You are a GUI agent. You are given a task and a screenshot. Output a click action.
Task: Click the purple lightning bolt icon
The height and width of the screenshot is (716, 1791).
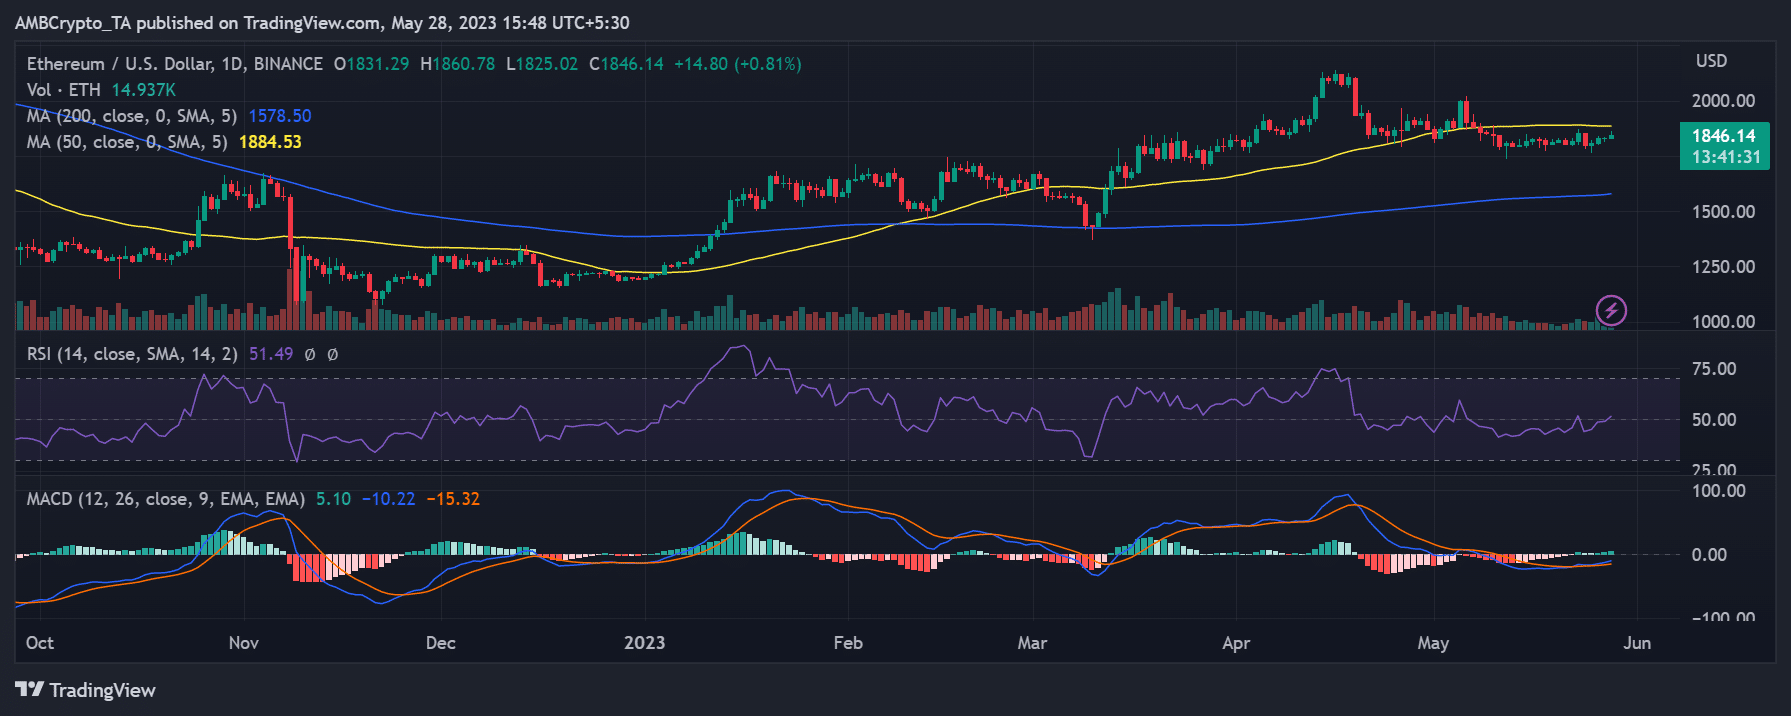point(1611,310)
